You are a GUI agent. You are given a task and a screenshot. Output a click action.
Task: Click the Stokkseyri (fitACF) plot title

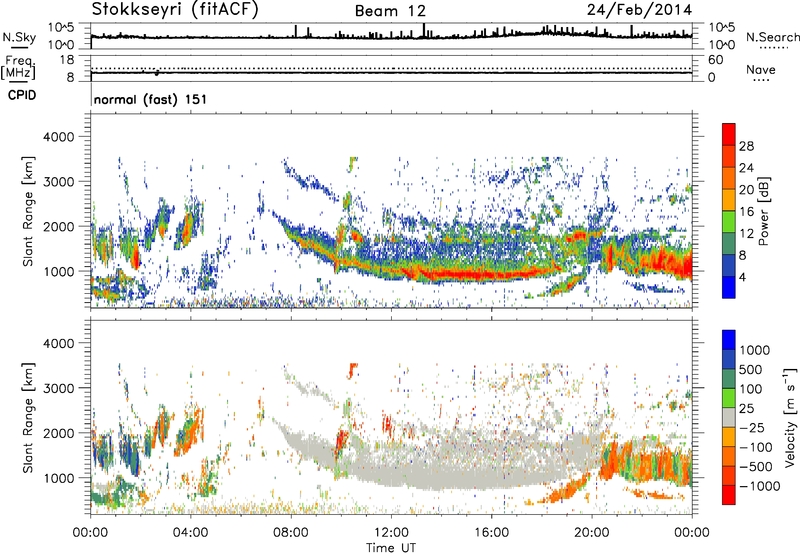(x=176, y=10)
